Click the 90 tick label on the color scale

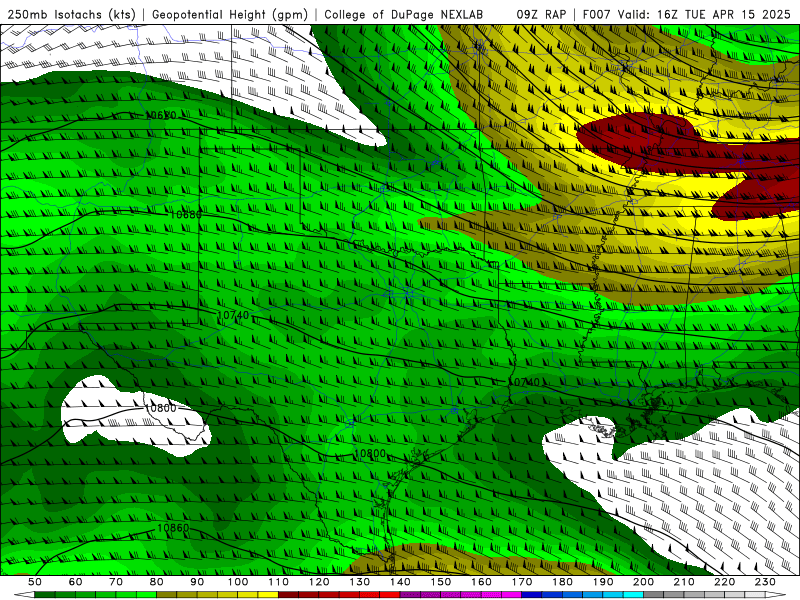(x=197, y=582)
